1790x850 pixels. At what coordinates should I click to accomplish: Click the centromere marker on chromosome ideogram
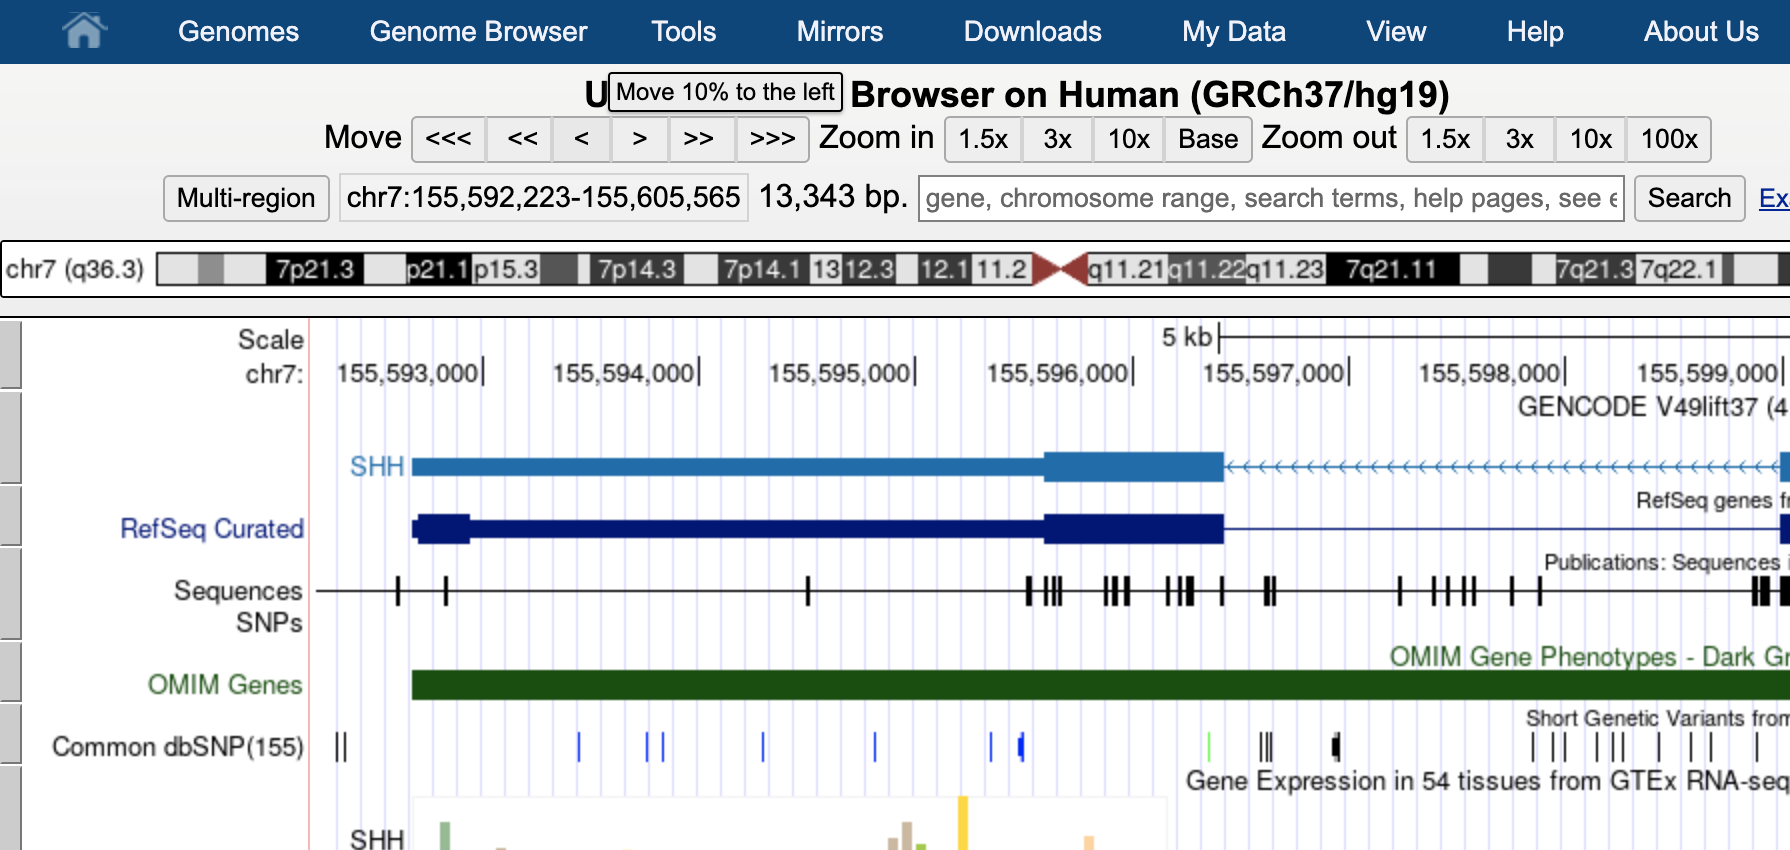click(x=1060, y=269)
